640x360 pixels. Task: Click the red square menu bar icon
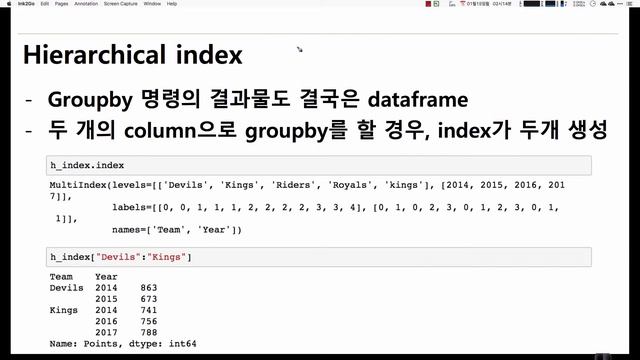pyautogui.click(x=428, y=4)
